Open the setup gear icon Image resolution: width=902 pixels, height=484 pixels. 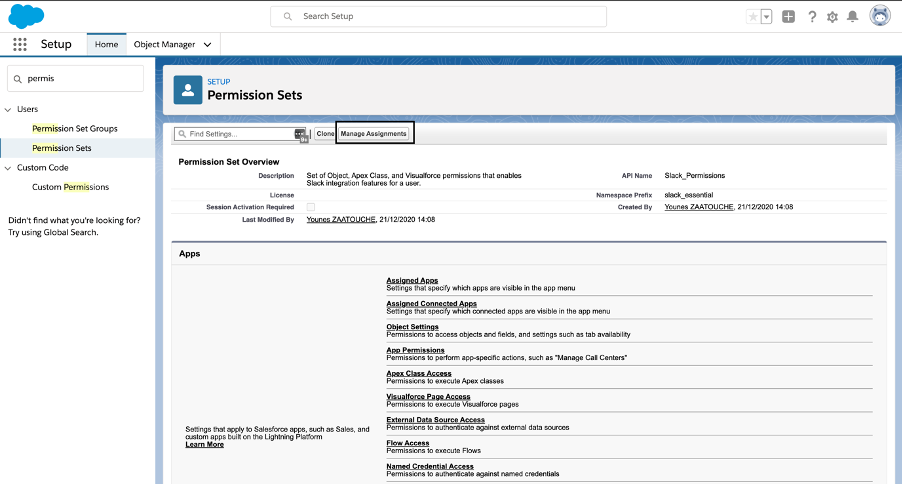click(x=832, y=17)
